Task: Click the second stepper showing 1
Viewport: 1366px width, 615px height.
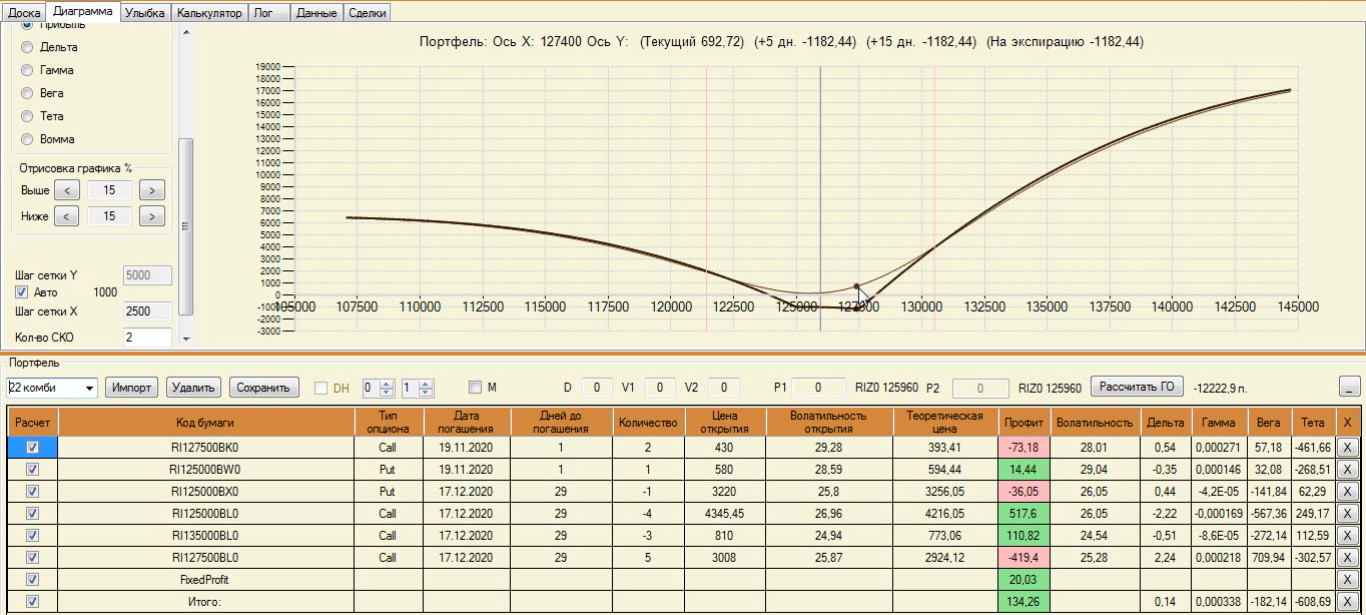Action: coord(417,387)
